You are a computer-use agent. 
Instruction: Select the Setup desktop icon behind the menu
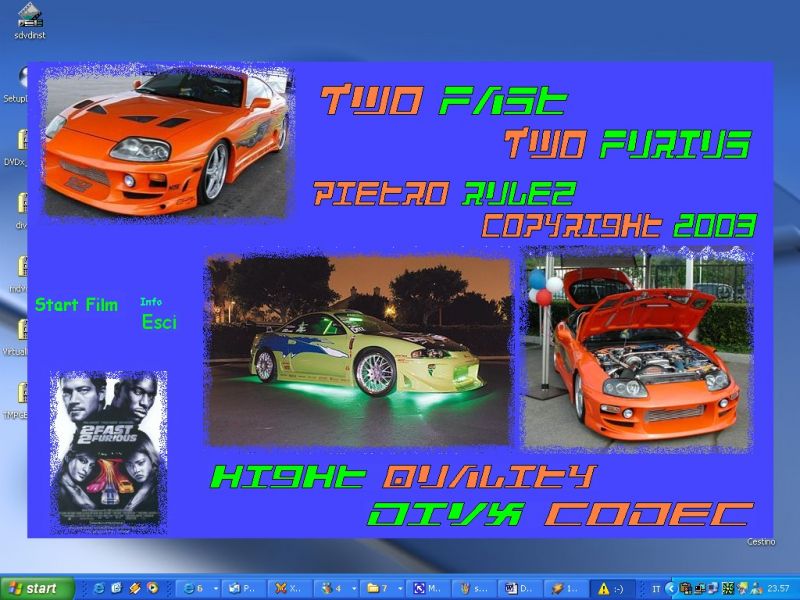(16, 86)
